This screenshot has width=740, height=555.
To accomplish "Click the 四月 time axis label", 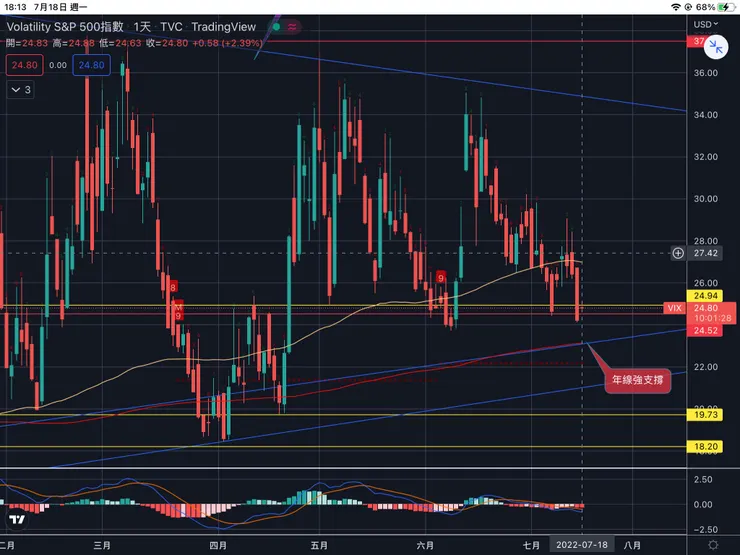I will [218, 546].
